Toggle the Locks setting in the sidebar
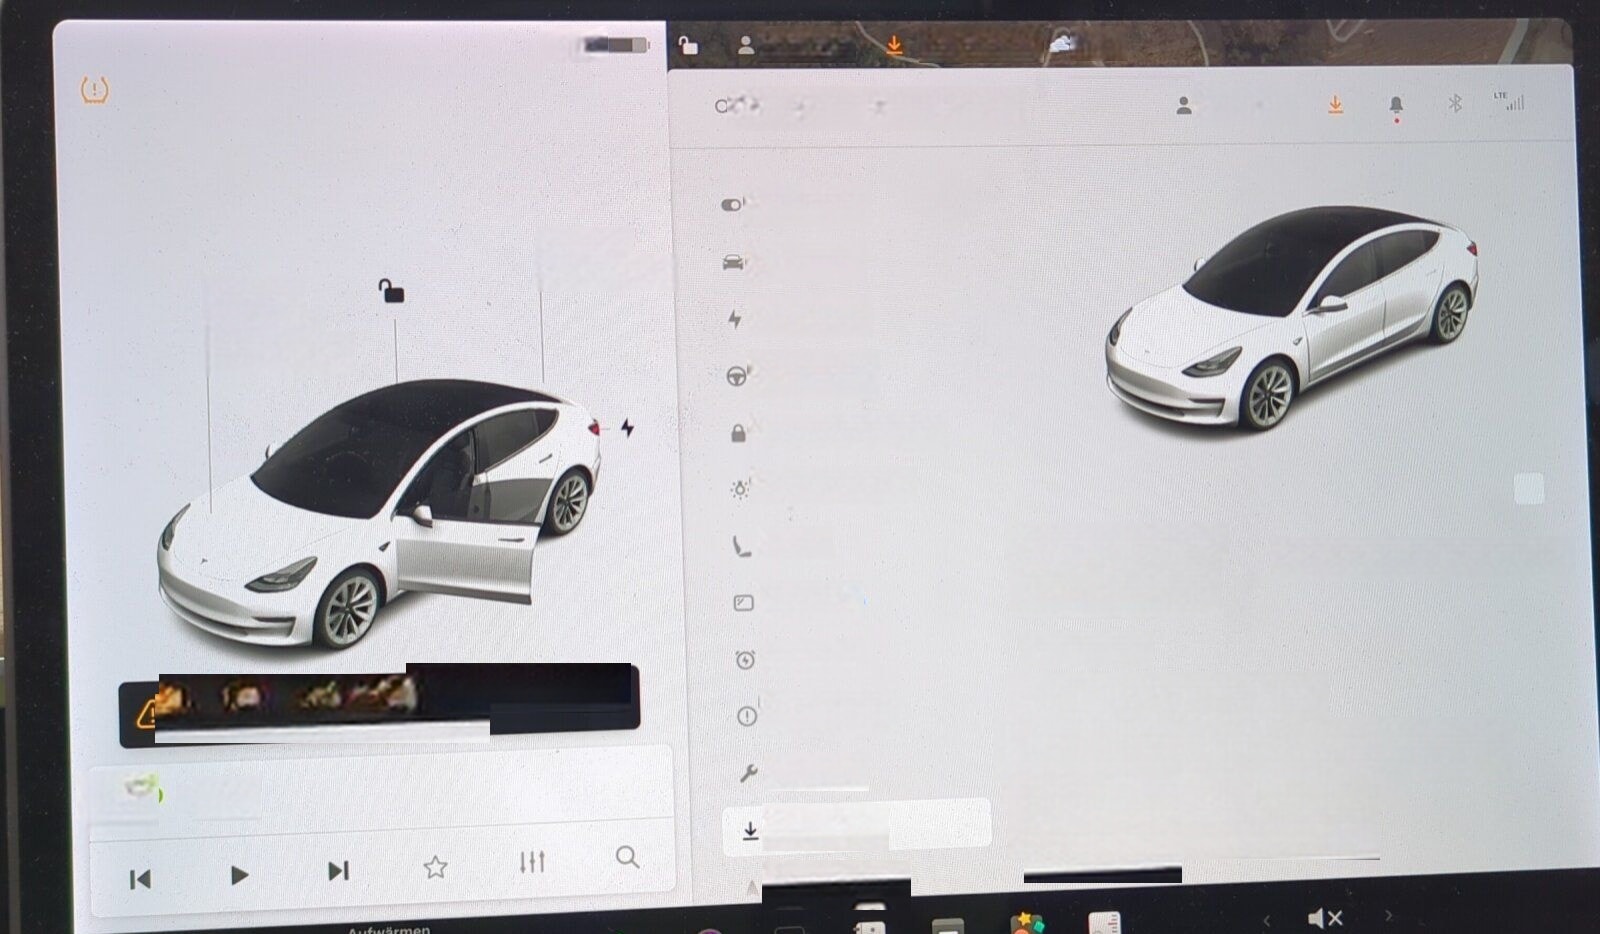The width and height of the screenshot is (1600, 934). coord(737,434)
